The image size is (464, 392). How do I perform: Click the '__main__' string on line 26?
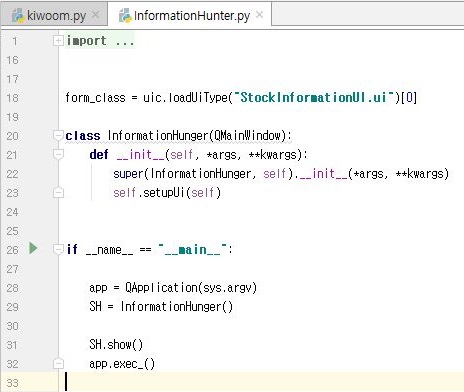coord(193,250)
